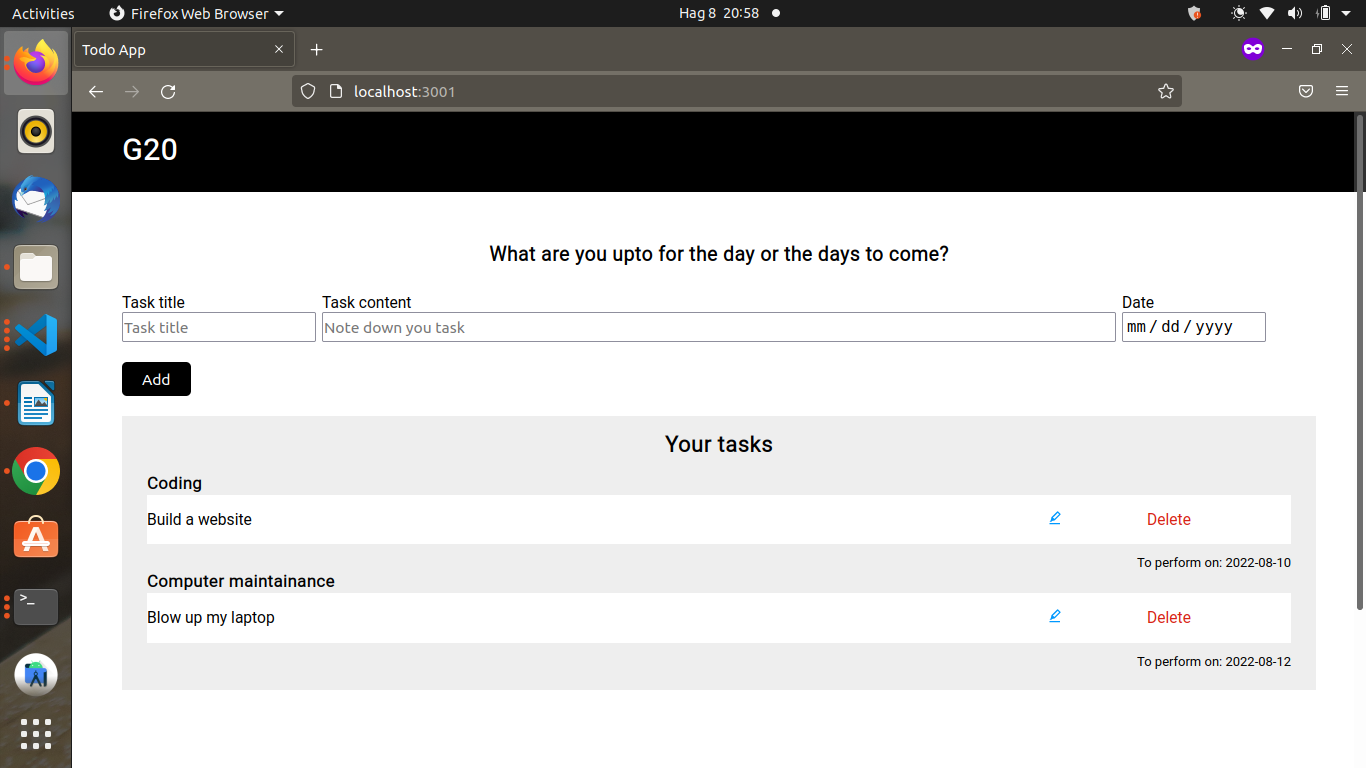Click the Task title label above the title field
Image resolution: width=1366 pixels, height=768 pixels.
click(153, 302)
